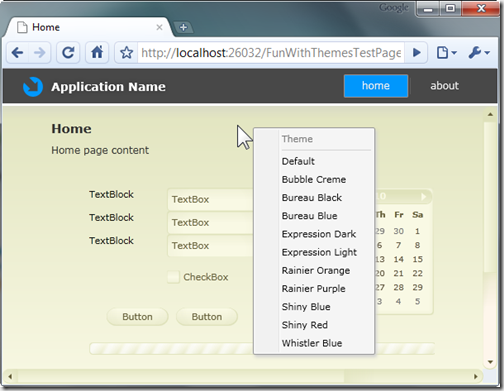Select date 22 in the calendar
Screen dimensions: 504x391
click(418, 273)
